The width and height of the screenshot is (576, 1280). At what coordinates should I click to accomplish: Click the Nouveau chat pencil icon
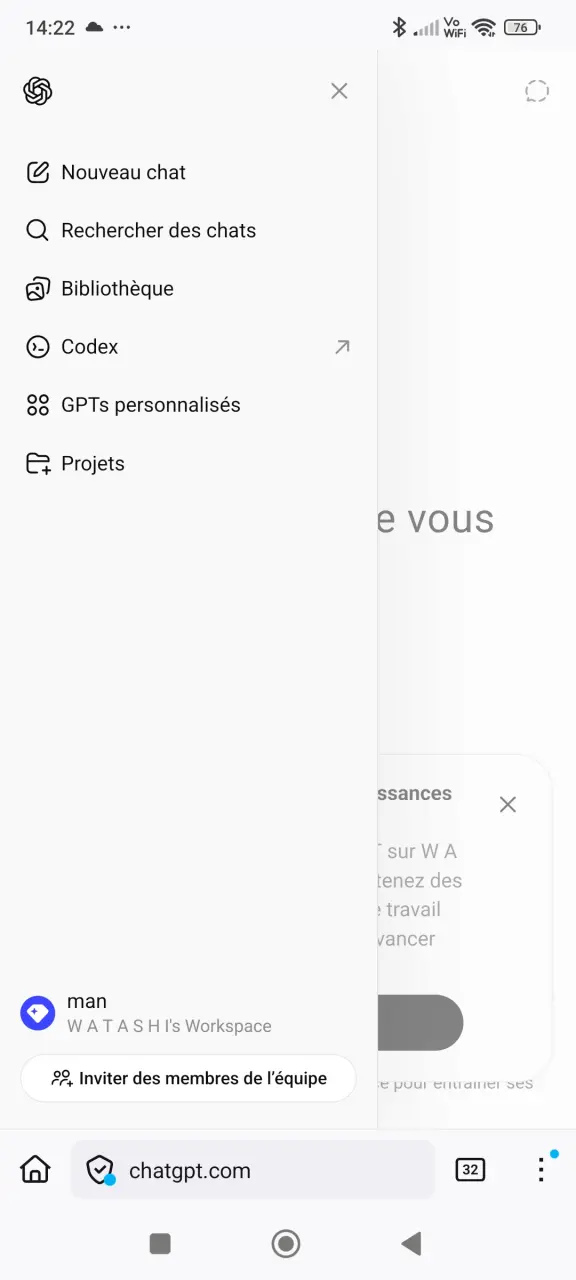(38, 172)
